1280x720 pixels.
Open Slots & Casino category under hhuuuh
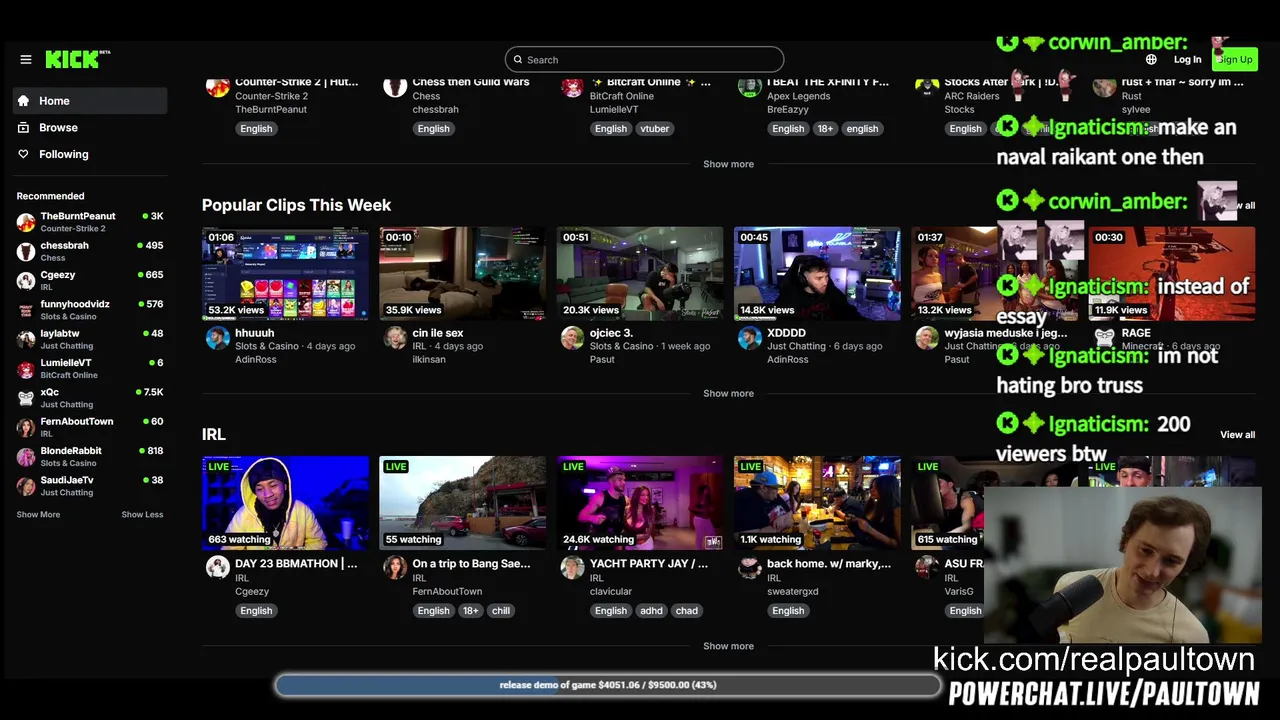pos(267,346)
